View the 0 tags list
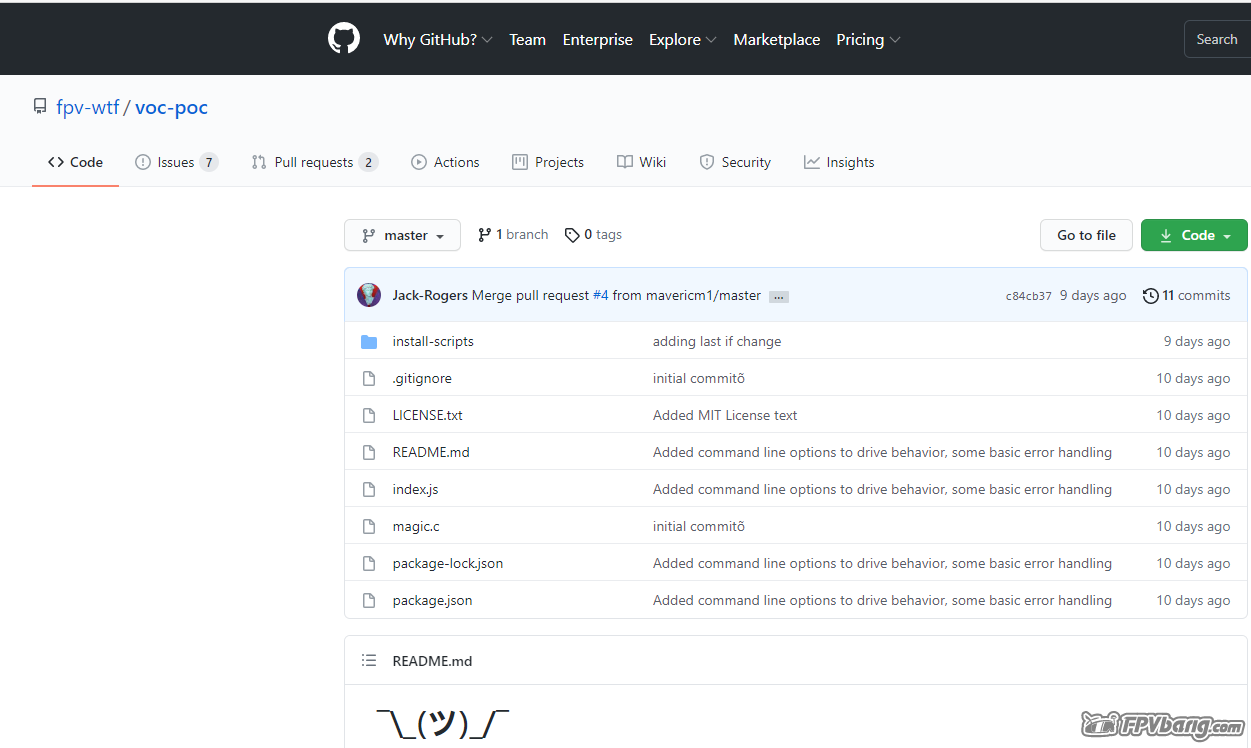This screenshot has height=748, width=1251. 593,235
